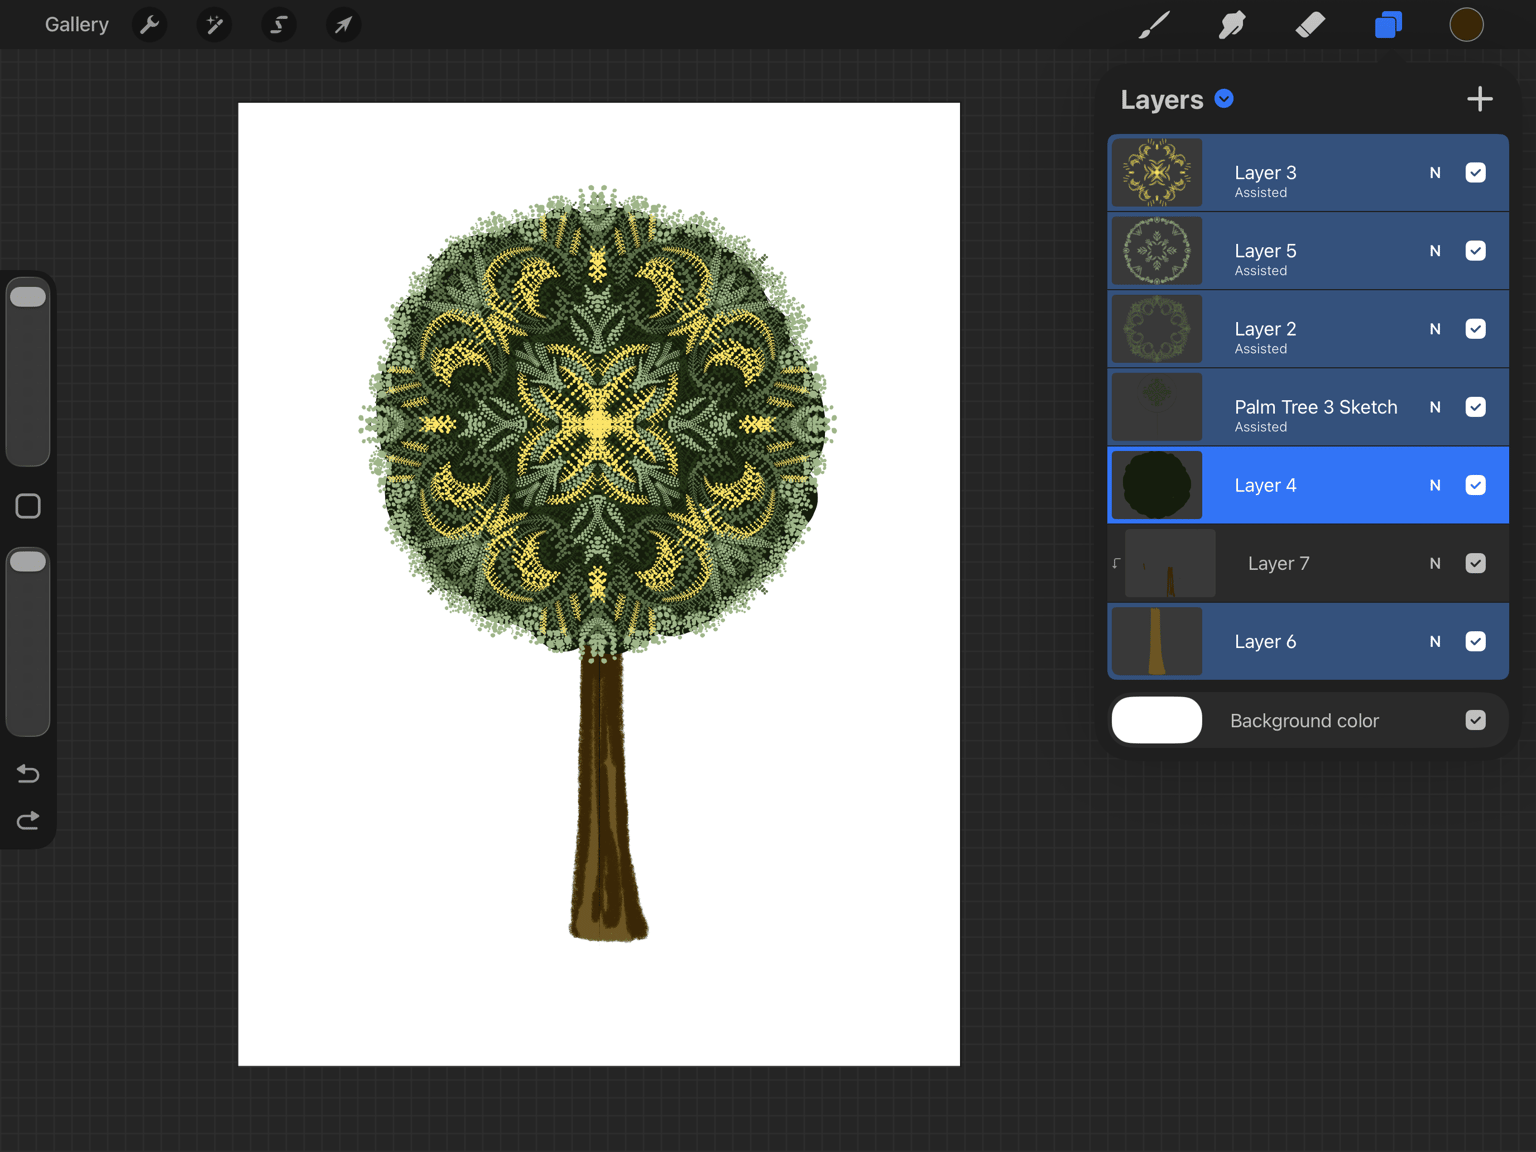The width and height of the screenshot is (1536, 1152).
Task: Click the brush opacity slider handle
Action: [28, 562]
